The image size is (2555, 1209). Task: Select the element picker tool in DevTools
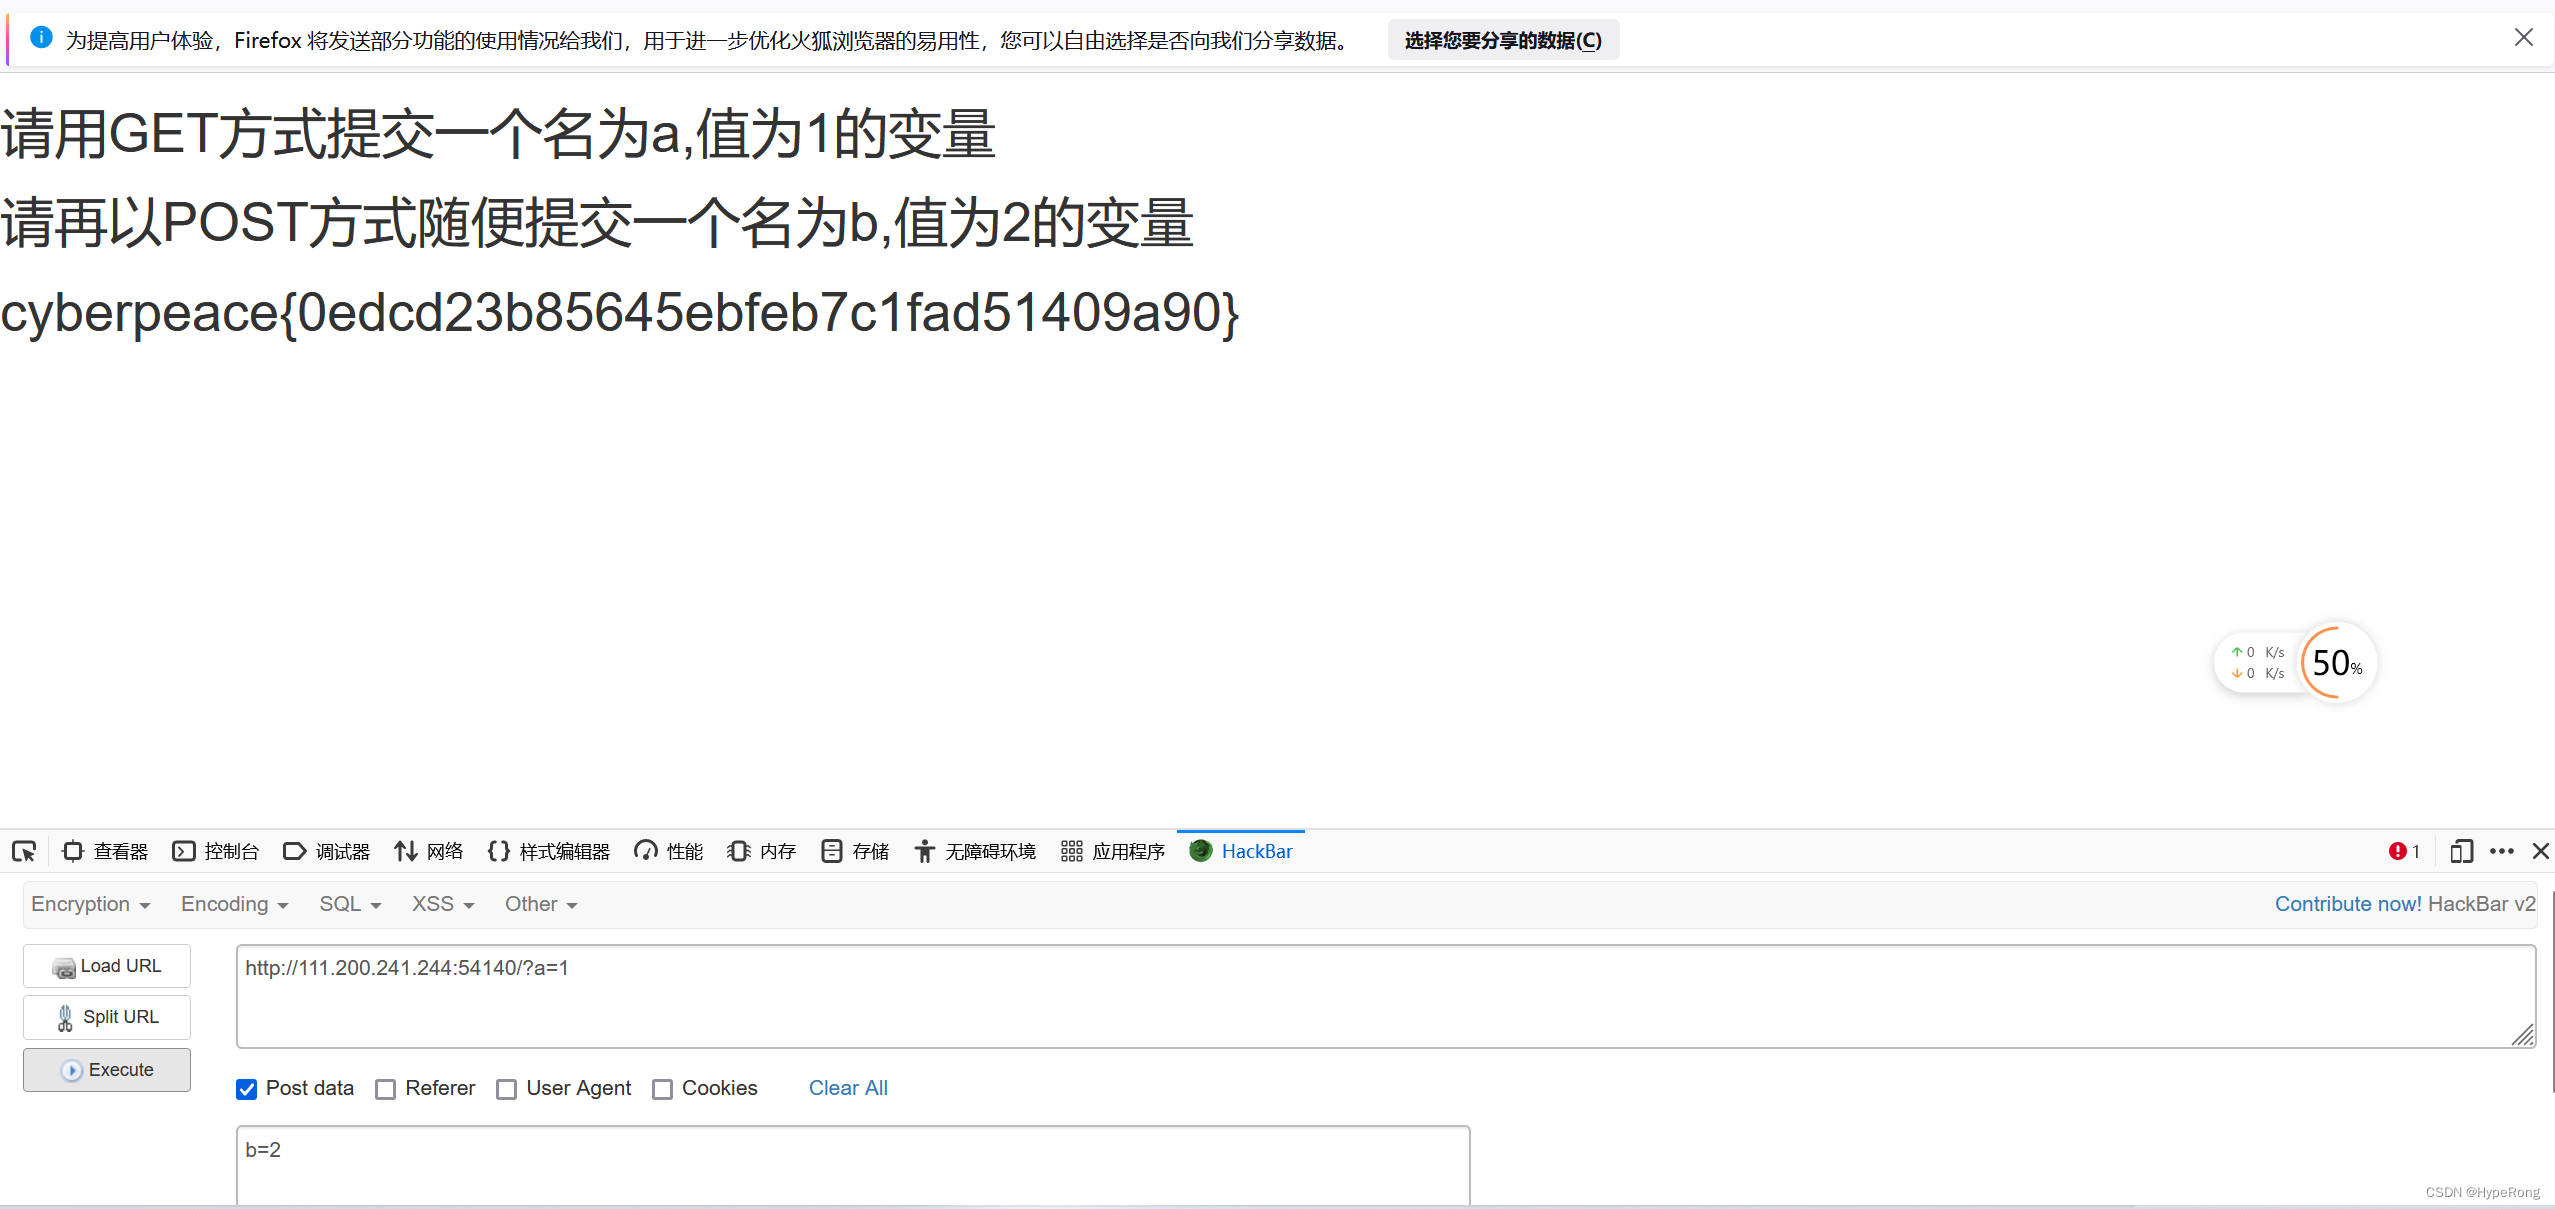pyautogui.click(x=24, y=851)
